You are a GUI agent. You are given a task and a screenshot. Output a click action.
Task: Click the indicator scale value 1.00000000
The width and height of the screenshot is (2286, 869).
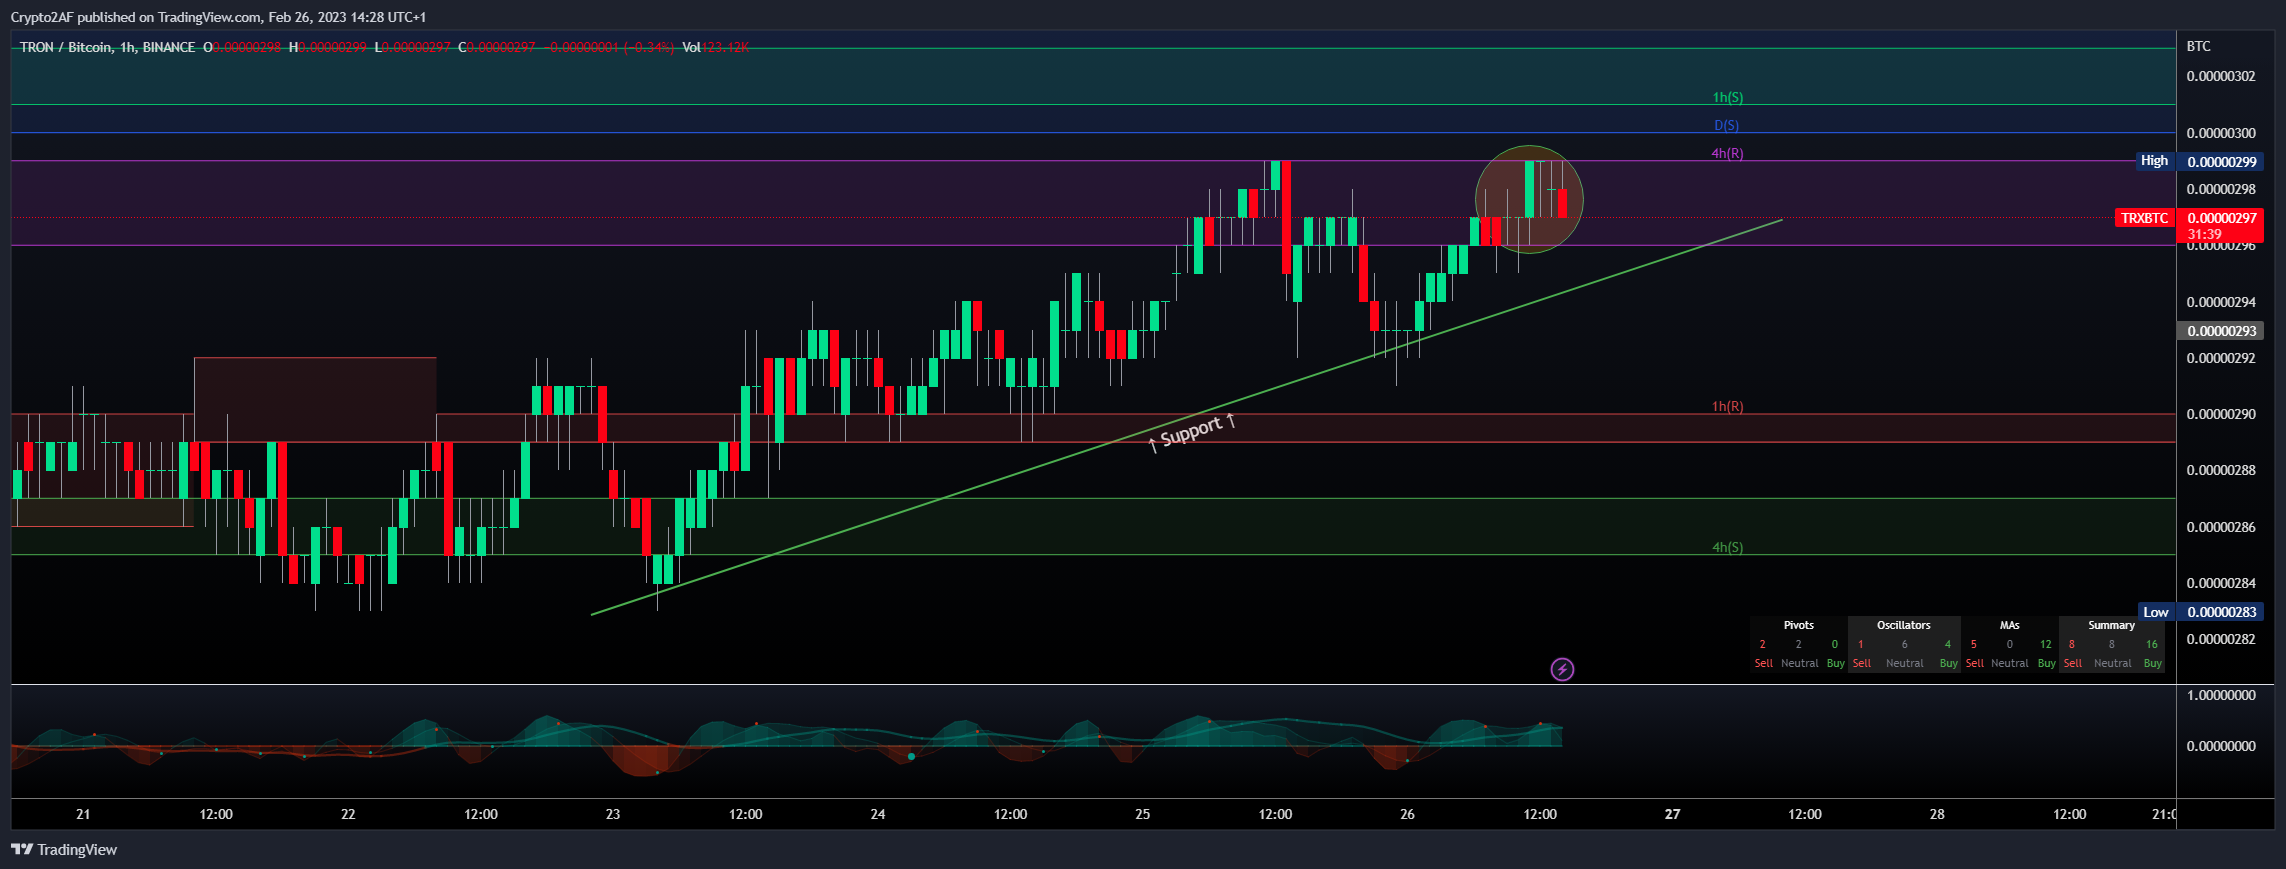tap(2221, 695)
